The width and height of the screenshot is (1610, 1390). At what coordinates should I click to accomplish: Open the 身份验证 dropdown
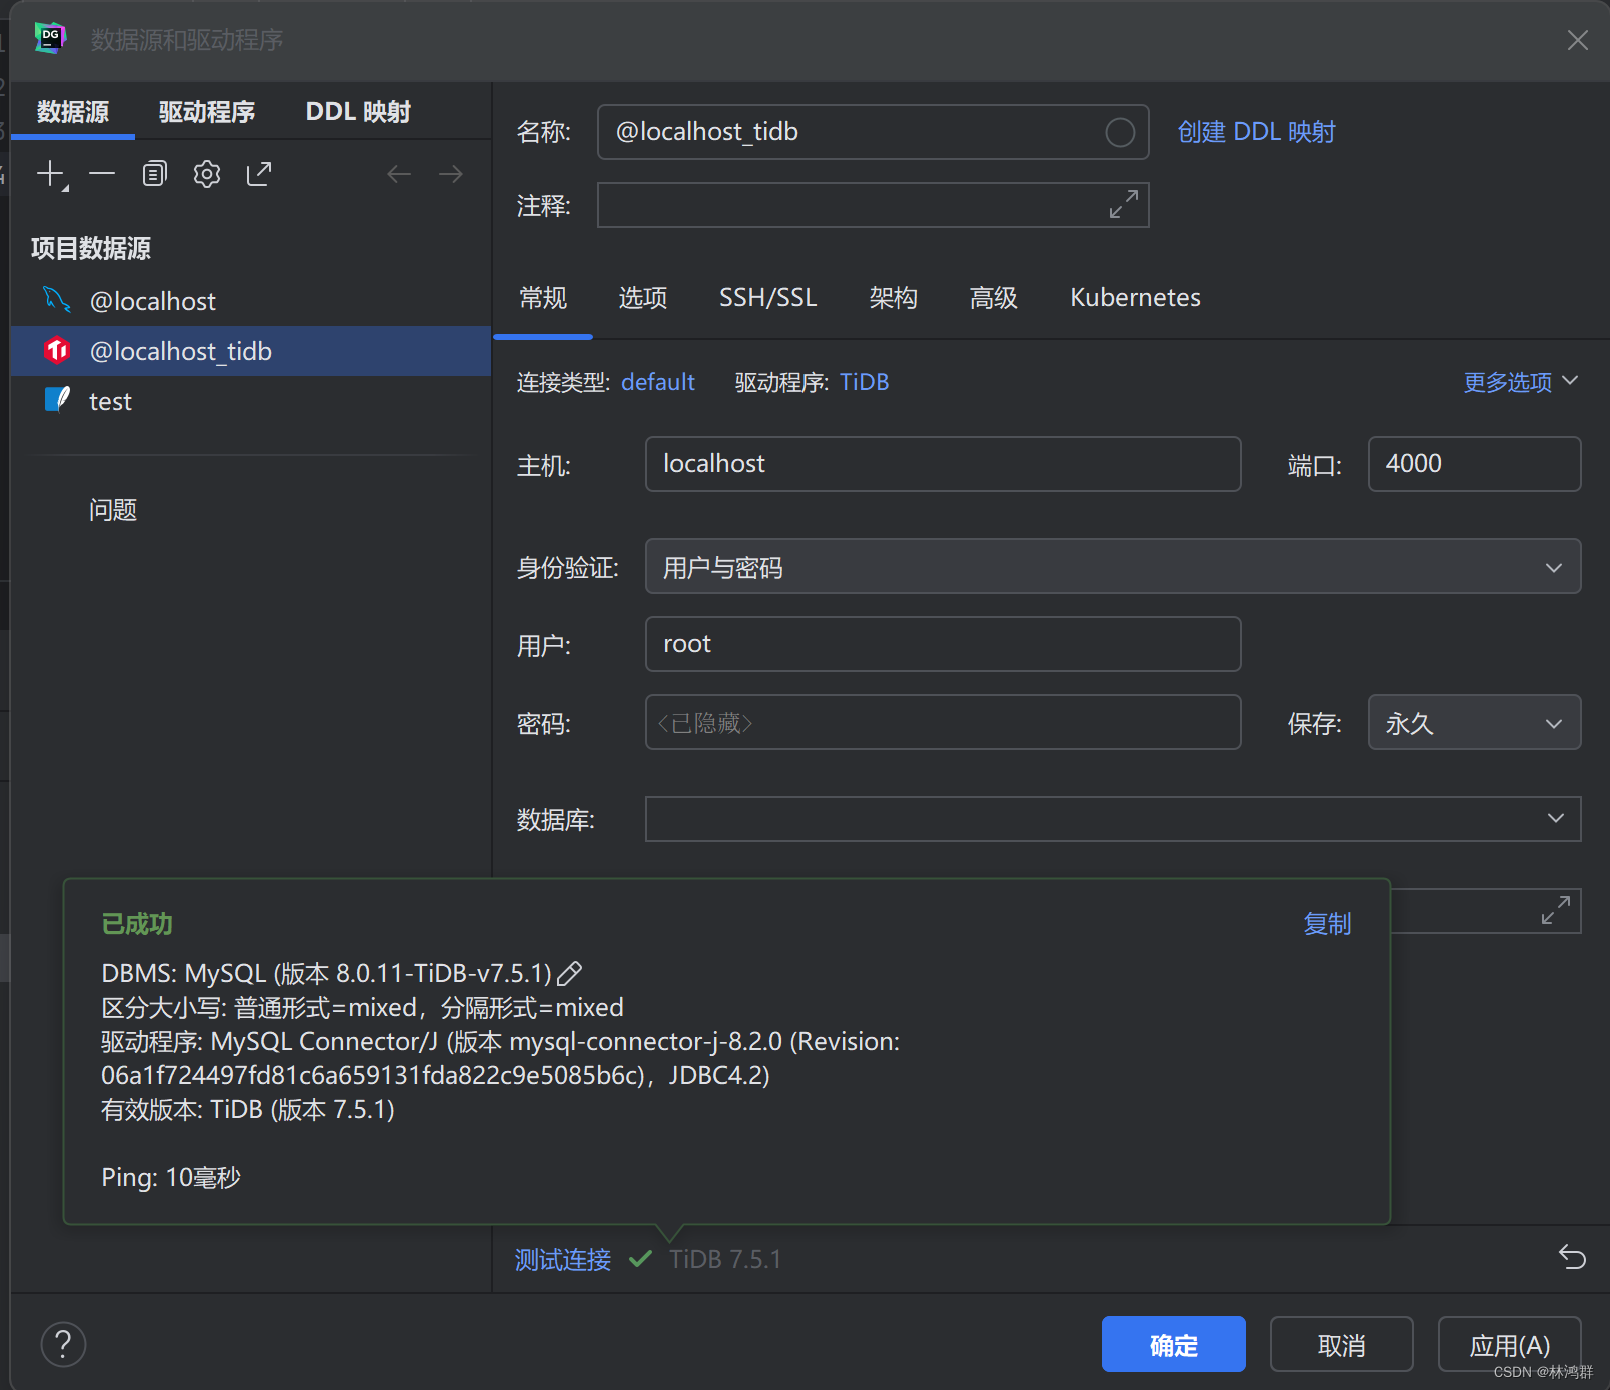1113,566
